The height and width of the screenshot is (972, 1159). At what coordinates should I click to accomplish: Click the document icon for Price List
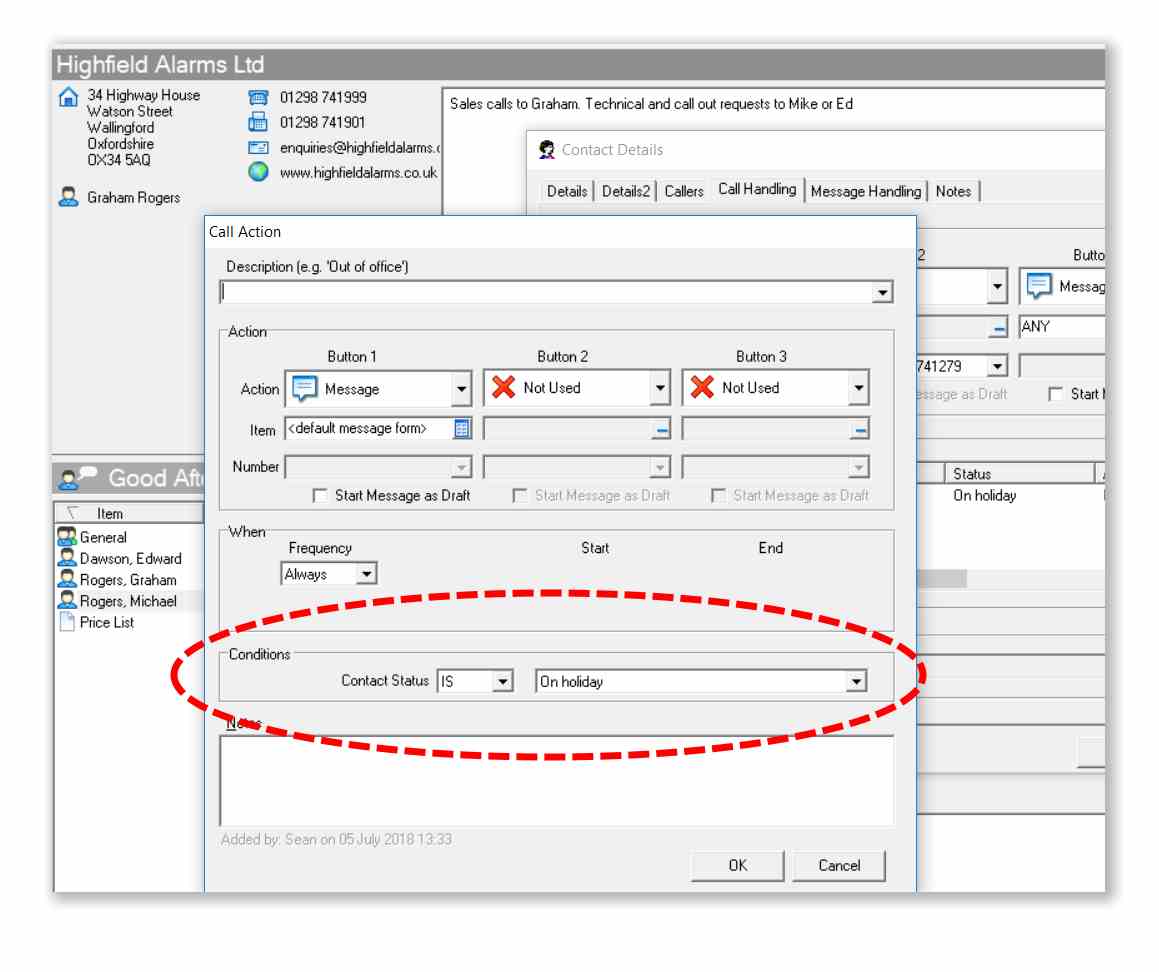click(x=67, y=622)
